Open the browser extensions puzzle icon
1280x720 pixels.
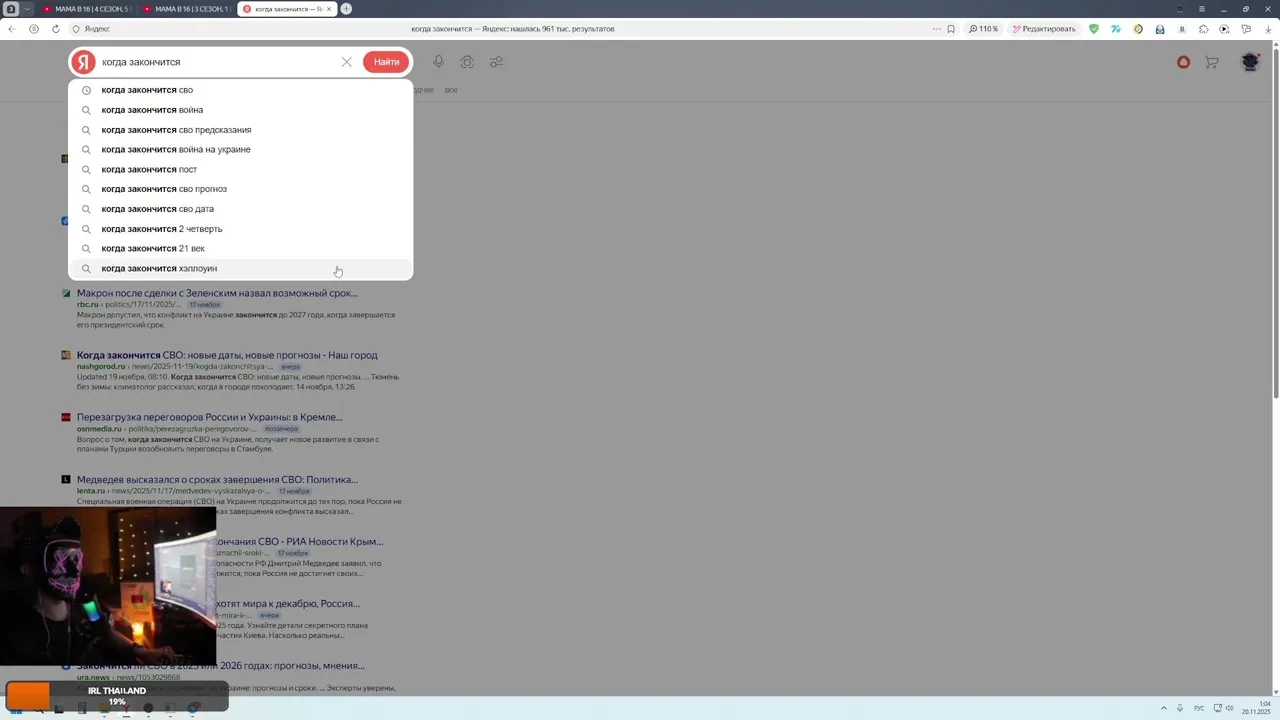(x=1204, y=29)
